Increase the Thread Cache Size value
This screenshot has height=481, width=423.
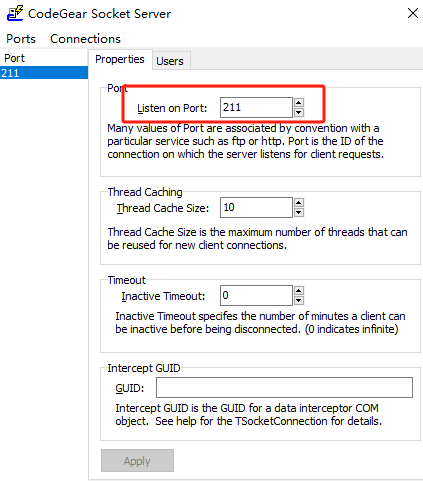coord(299,202)
